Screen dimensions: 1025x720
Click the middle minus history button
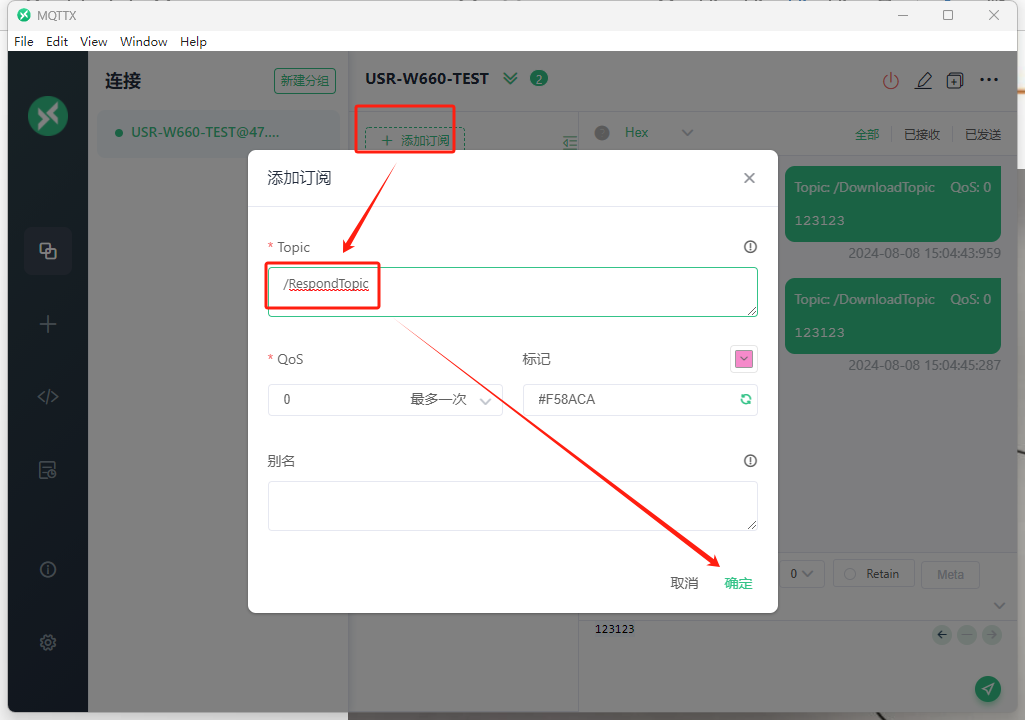point(967,634)
